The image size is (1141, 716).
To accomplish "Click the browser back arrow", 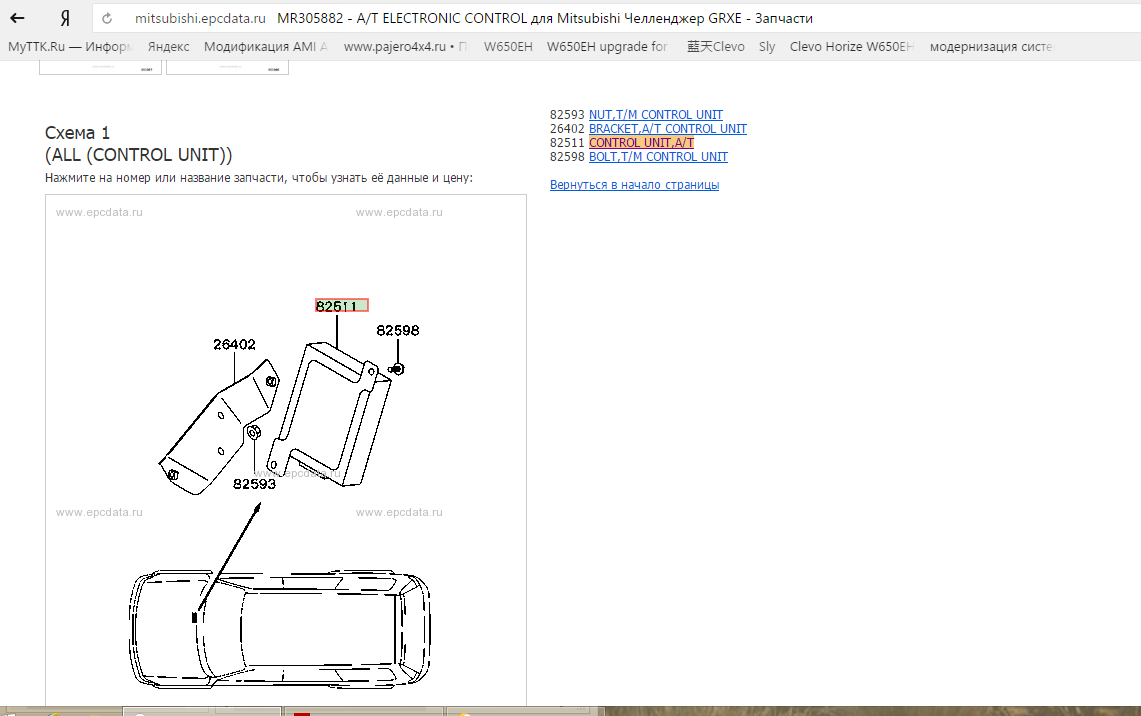I will (x=17, y=18).
